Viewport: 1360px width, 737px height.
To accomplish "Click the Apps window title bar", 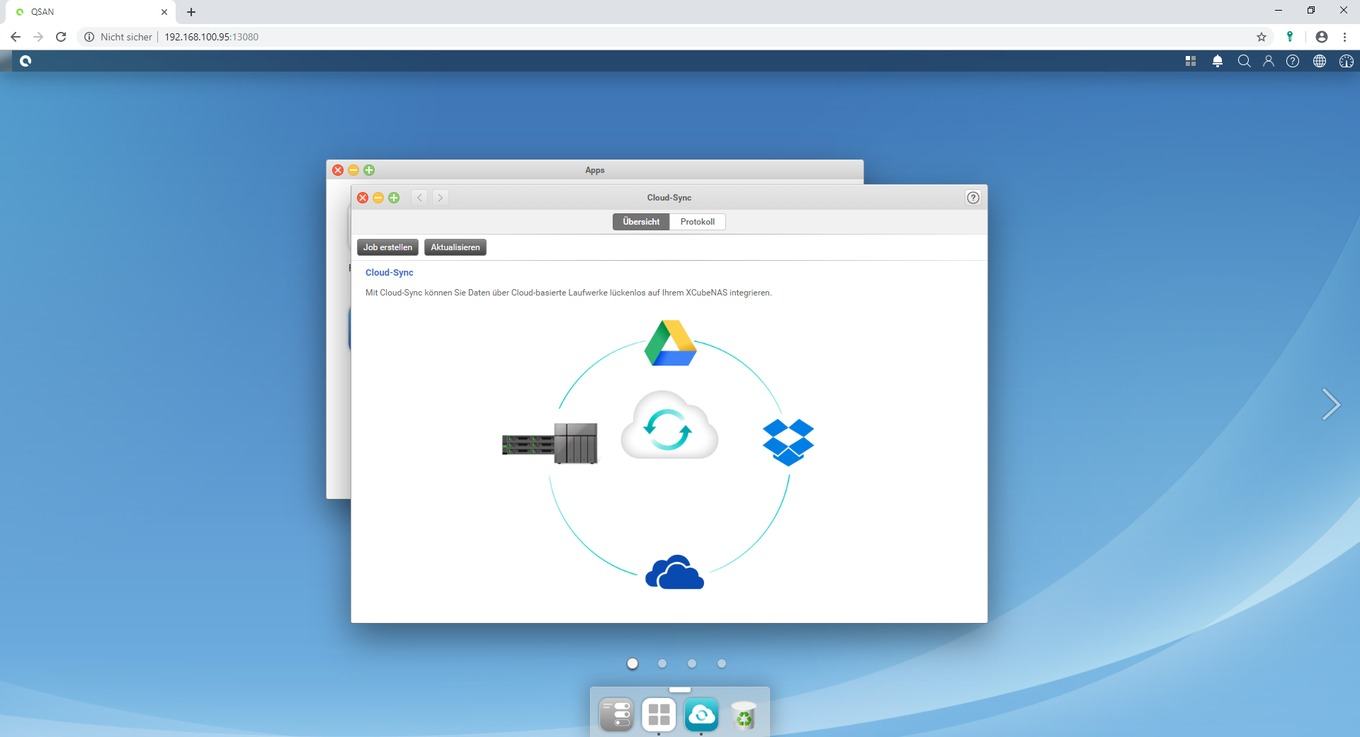I will coord(595,170).
